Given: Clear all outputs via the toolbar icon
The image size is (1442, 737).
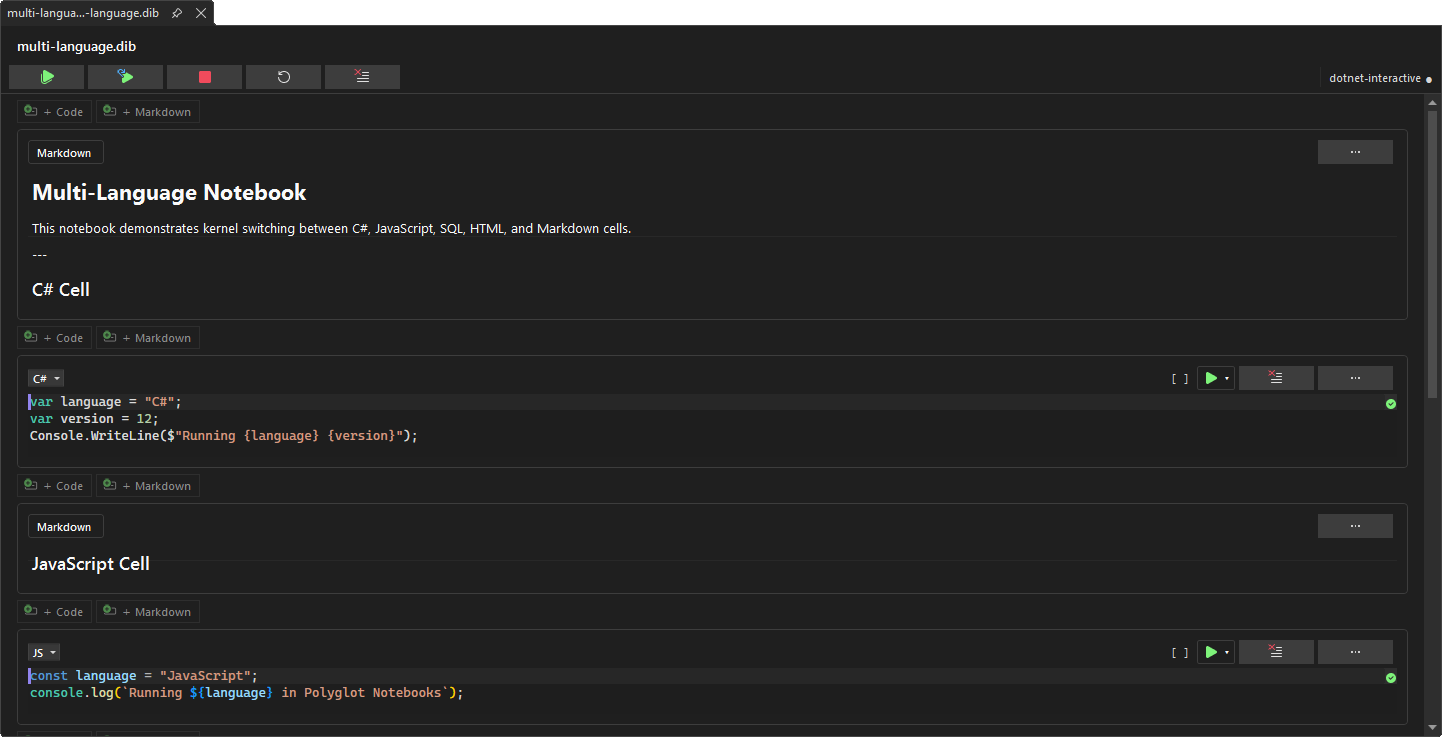Looking at the screenshot, I should click(362, 76).
